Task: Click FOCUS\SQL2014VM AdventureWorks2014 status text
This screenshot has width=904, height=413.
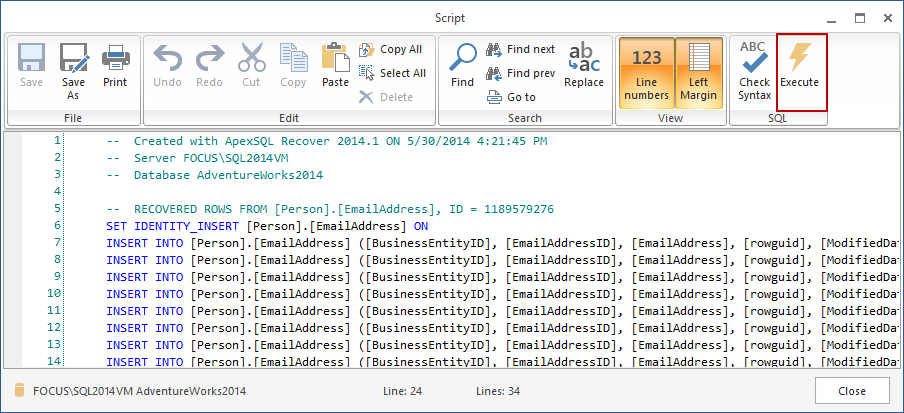Action: [x=140, y=391]
